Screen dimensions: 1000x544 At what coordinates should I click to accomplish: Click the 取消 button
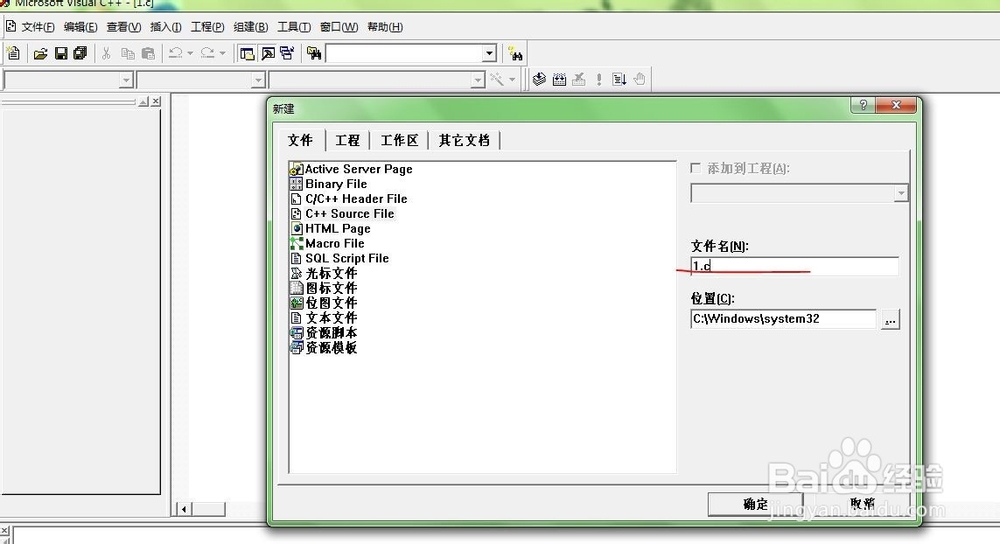pos(862,504)
